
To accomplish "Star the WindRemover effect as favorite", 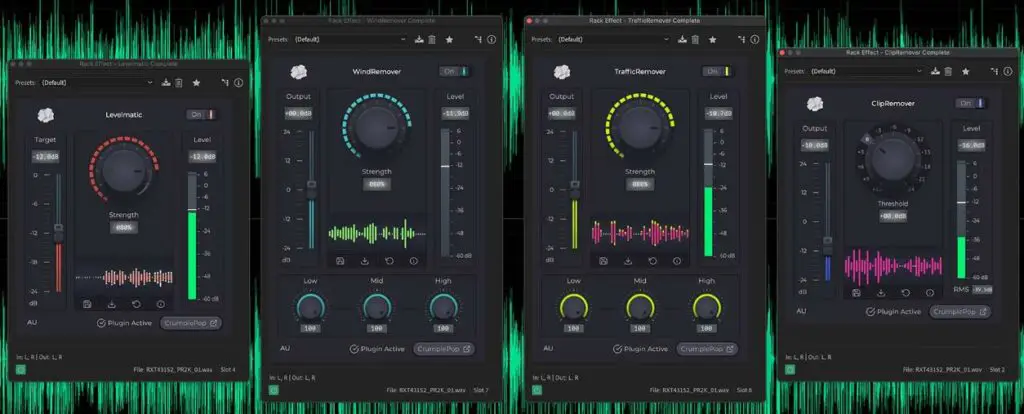I will click(449, 40).
